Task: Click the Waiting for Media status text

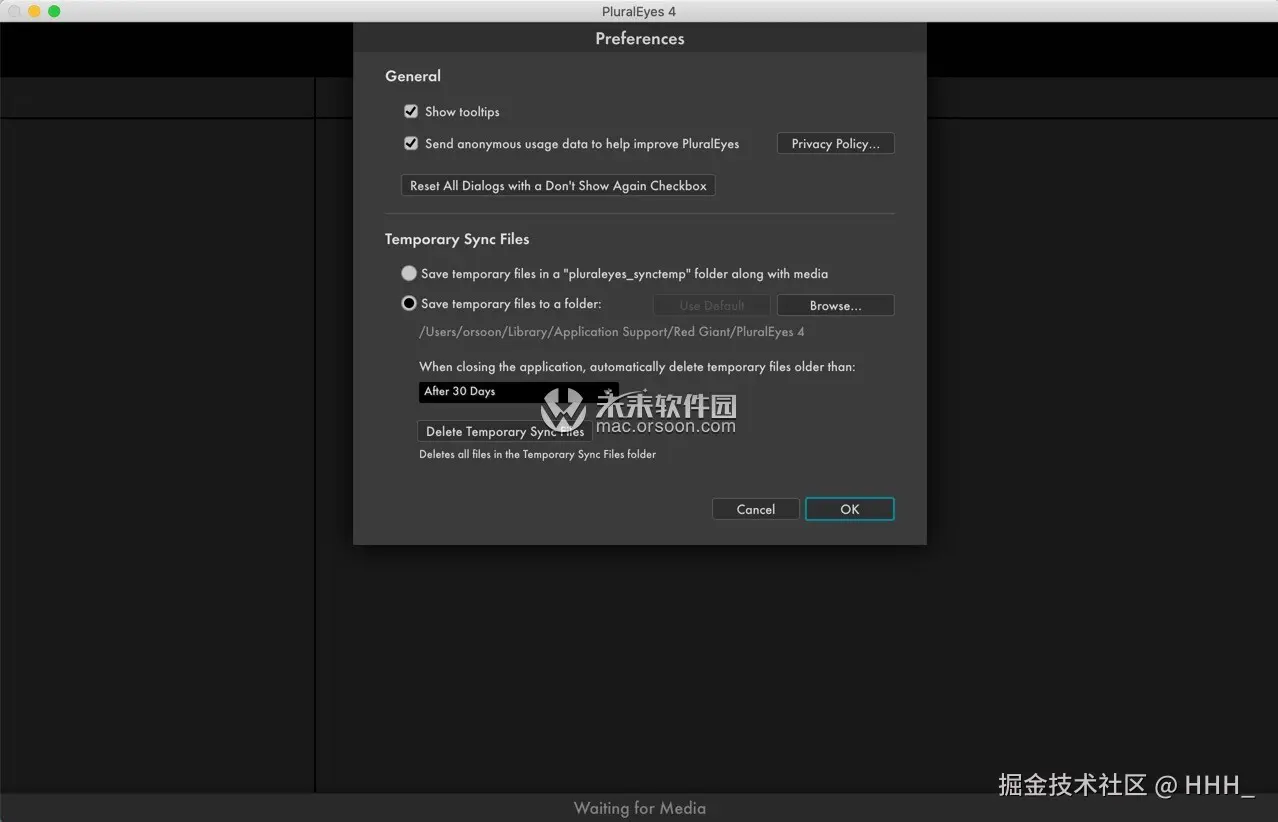Action: [x=640, y=808]
